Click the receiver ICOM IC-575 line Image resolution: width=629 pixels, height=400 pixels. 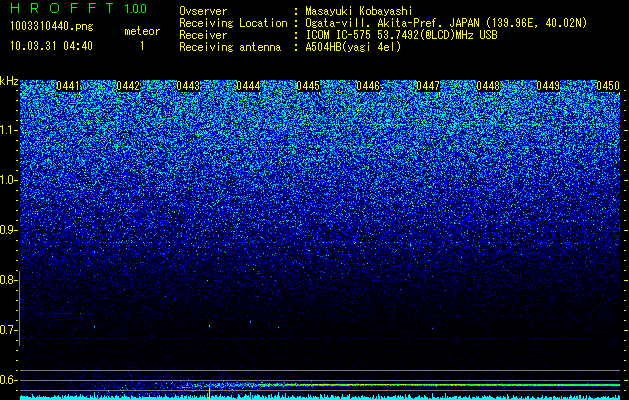coord(401,35)
